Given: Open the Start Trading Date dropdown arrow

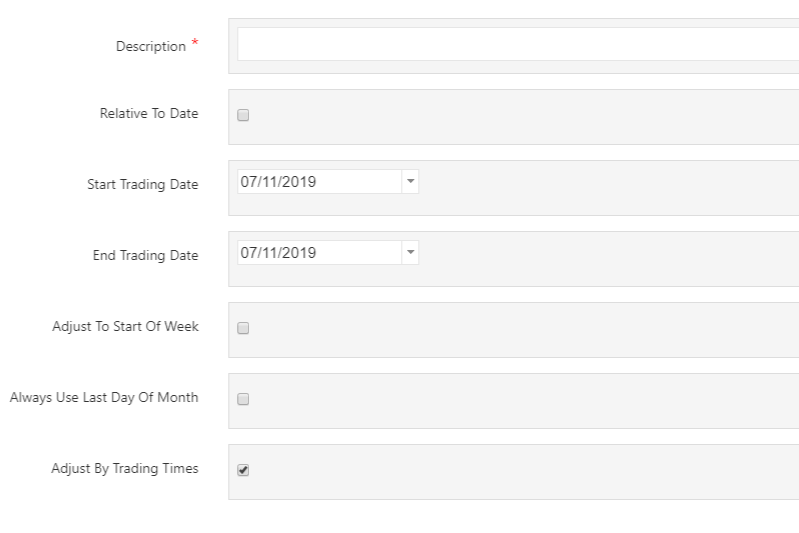Looking at the screenshot, I should click(x=410, y=181).
